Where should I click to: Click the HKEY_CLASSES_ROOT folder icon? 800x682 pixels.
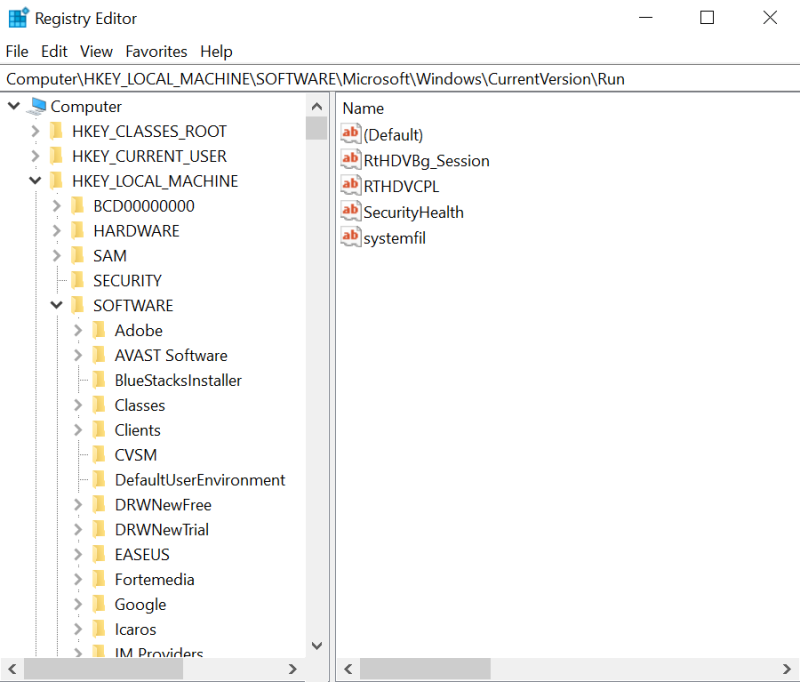[x=56, y=131]
